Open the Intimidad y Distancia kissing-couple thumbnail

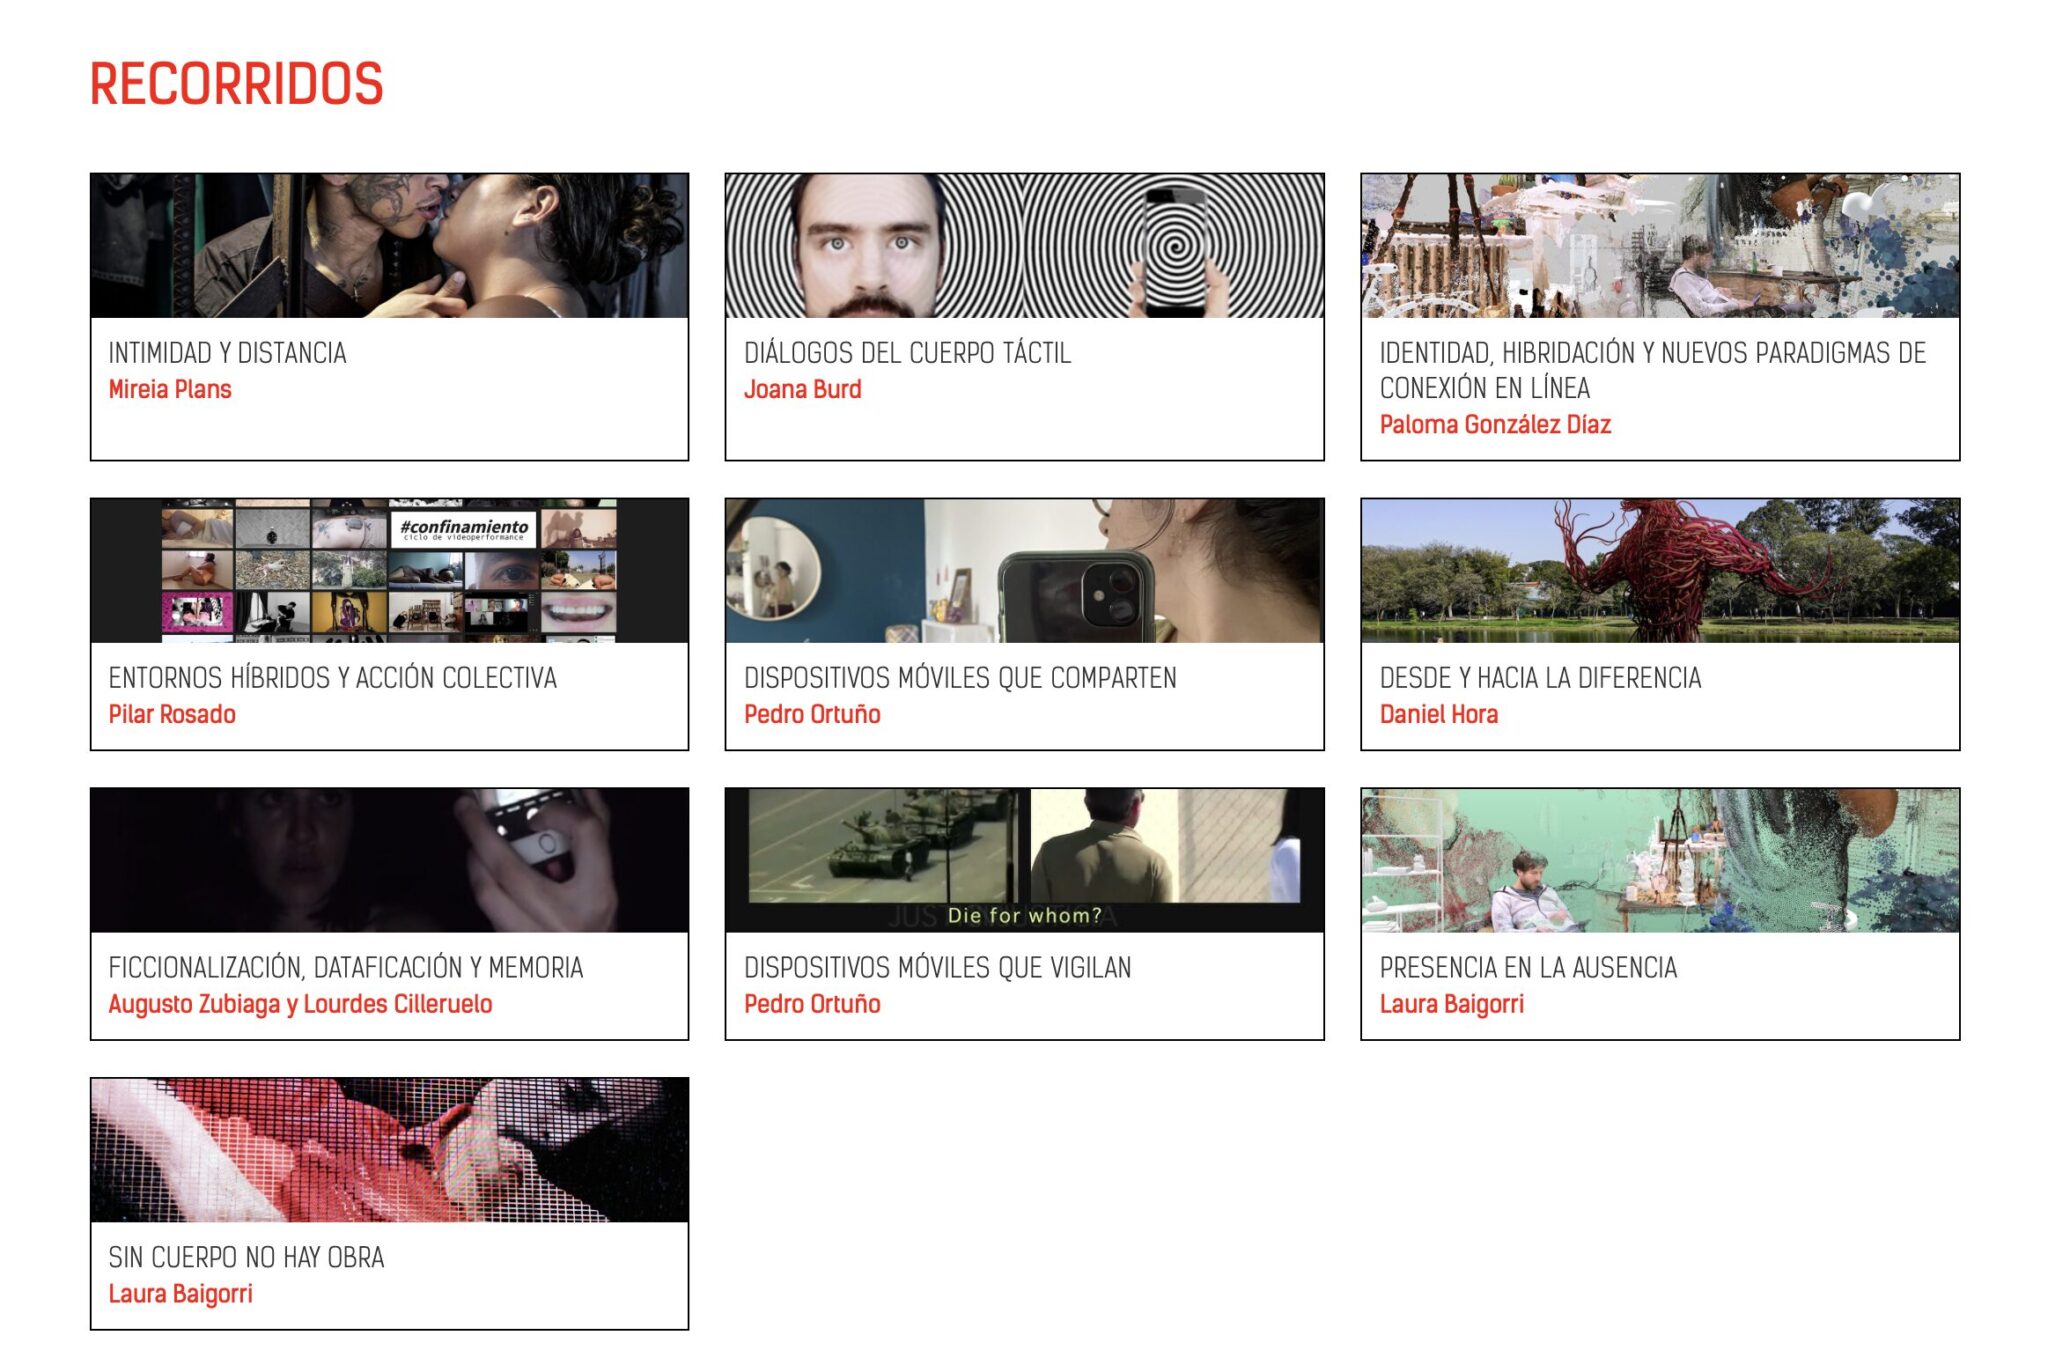click(x=389, y=246)
